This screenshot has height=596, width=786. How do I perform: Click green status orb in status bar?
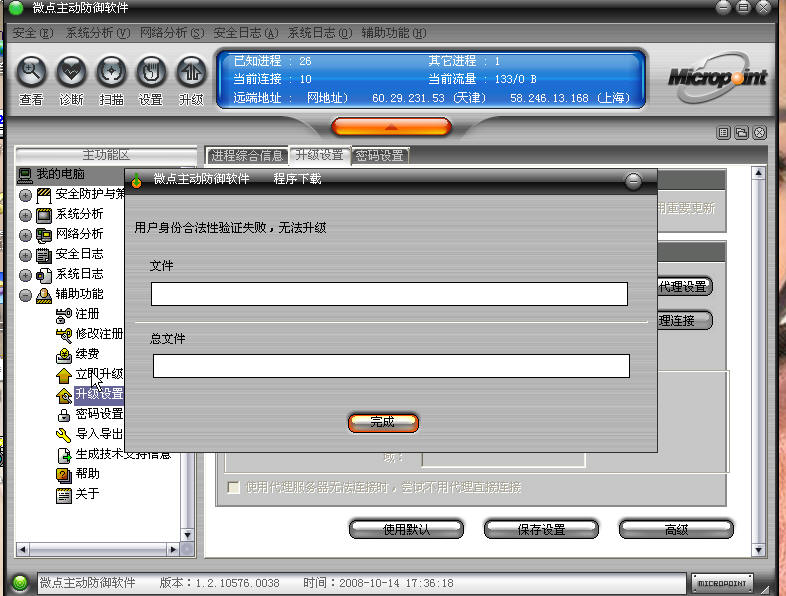tap(20, 583)
